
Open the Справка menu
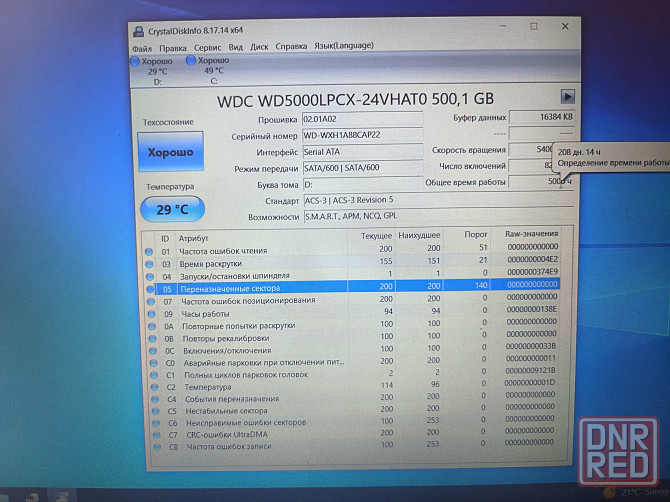coord(291,46)
